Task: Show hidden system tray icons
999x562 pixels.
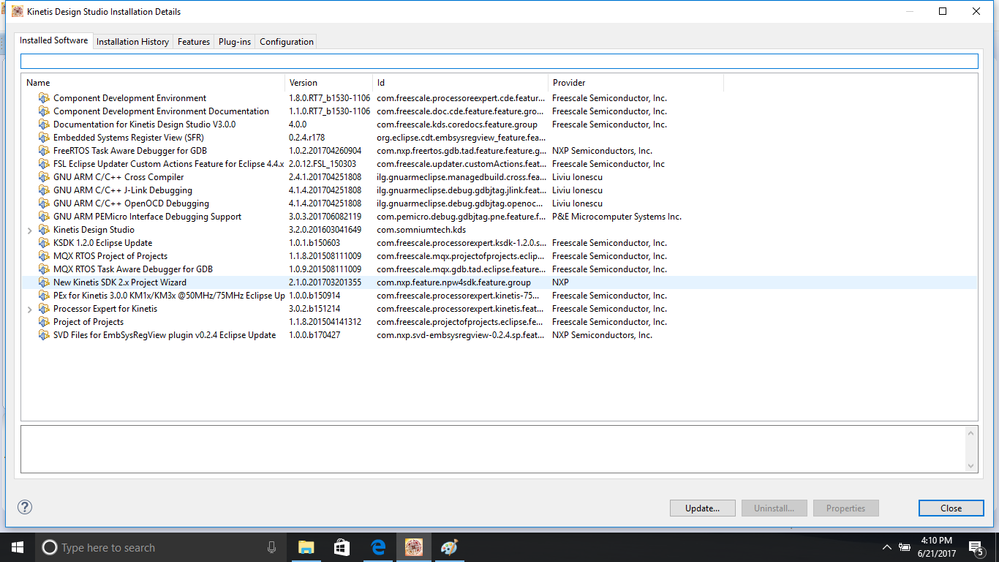Action: [886, 547]
